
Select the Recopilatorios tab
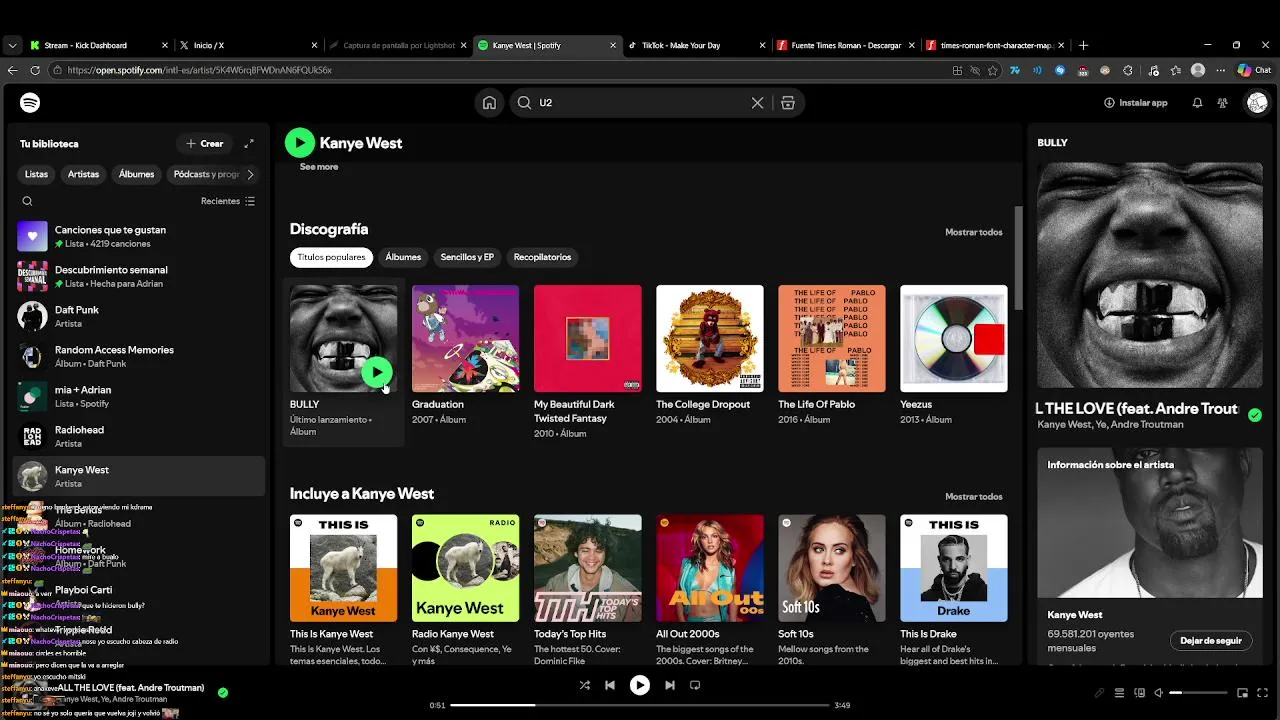[x=542, y=257]
